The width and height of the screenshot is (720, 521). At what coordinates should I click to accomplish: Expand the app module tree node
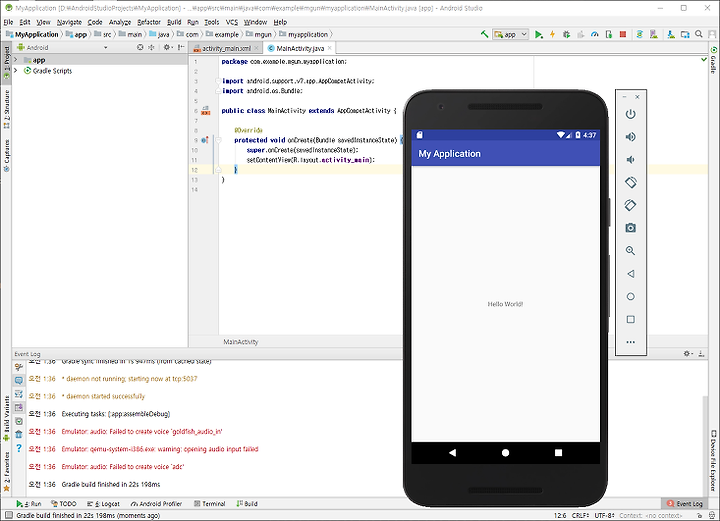click(x=15, y=60)
